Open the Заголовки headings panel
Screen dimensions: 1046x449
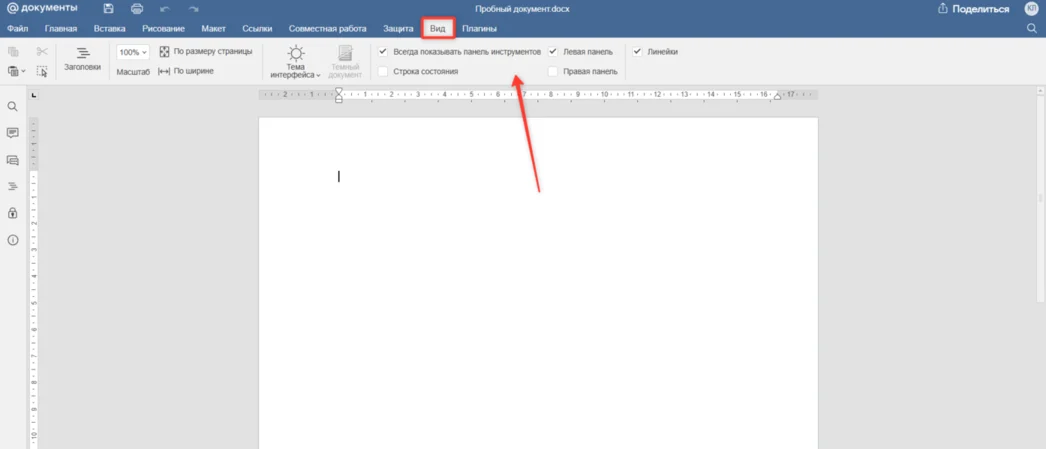click(83, 59)
